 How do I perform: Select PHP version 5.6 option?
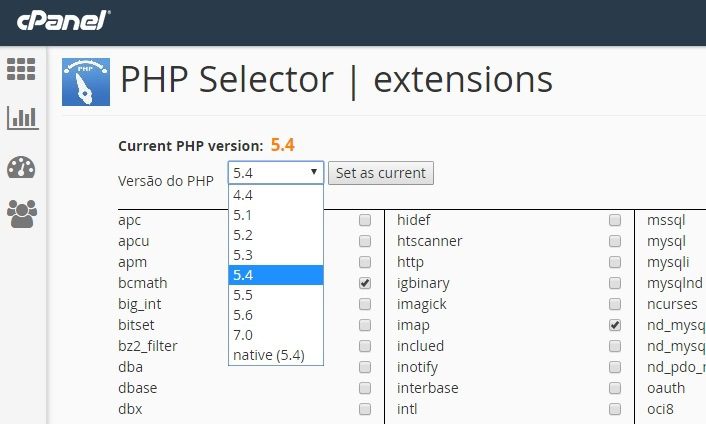[x=276, y=315]
